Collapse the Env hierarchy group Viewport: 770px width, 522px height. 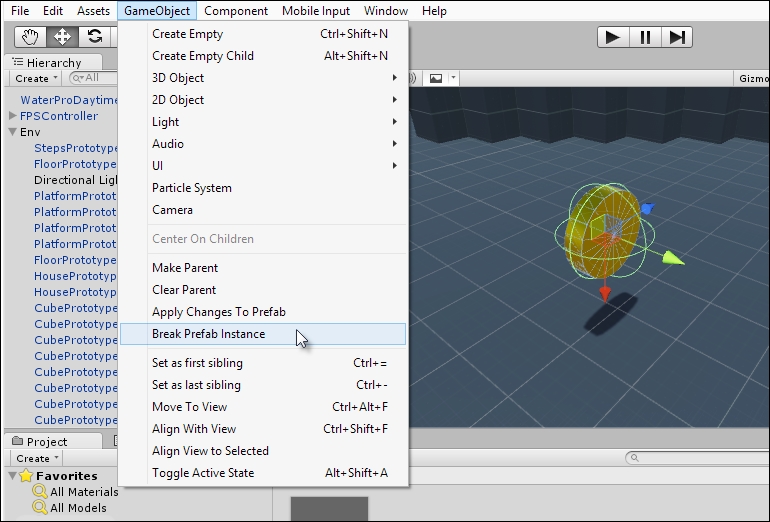(13, 132)
